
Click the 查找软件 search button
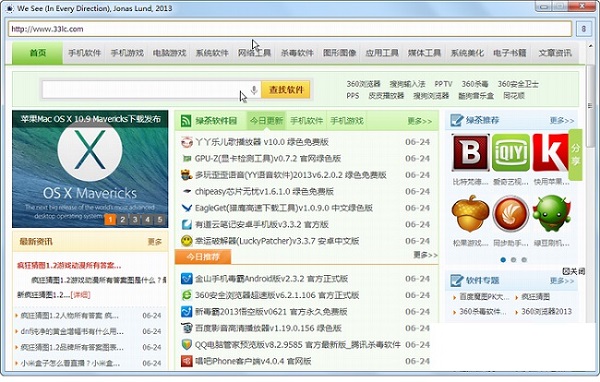click(x=286, y=90)
